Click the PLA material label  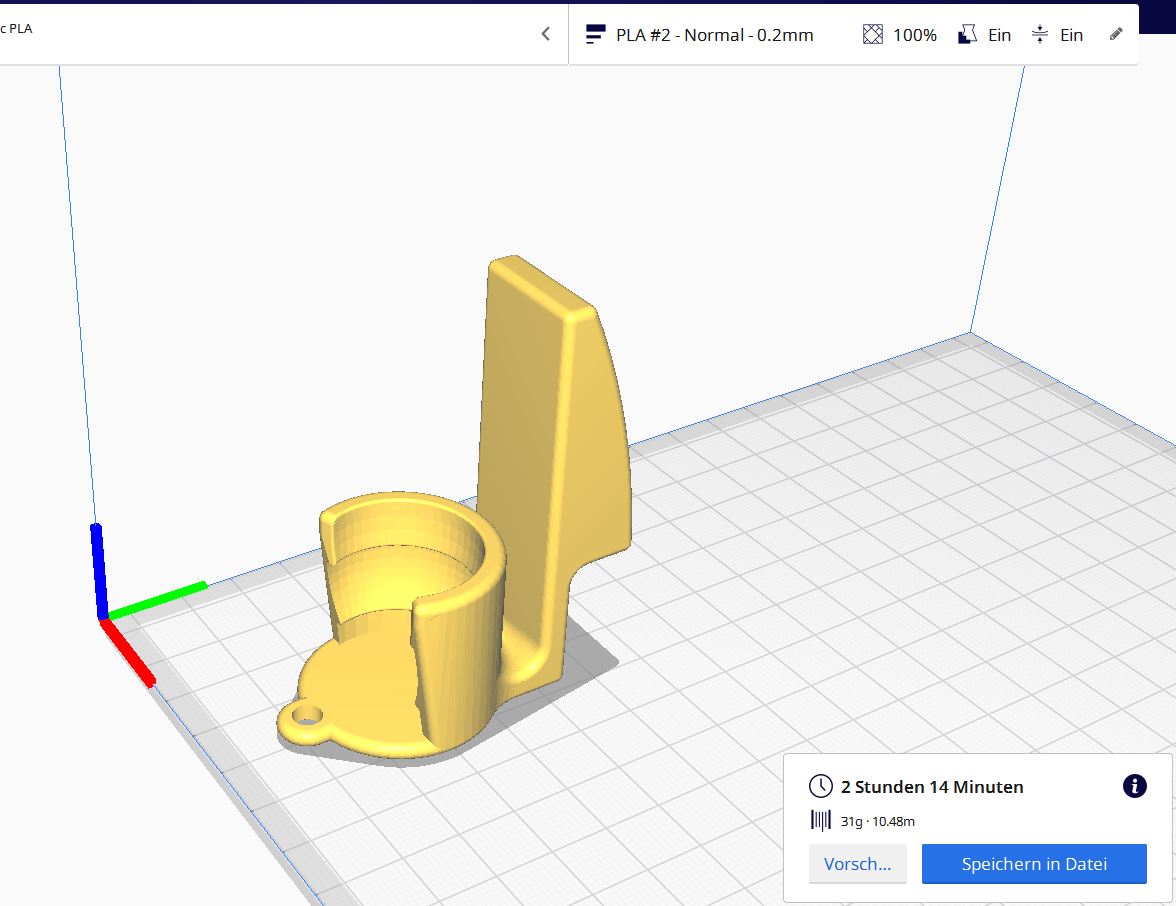pos(16,28)
